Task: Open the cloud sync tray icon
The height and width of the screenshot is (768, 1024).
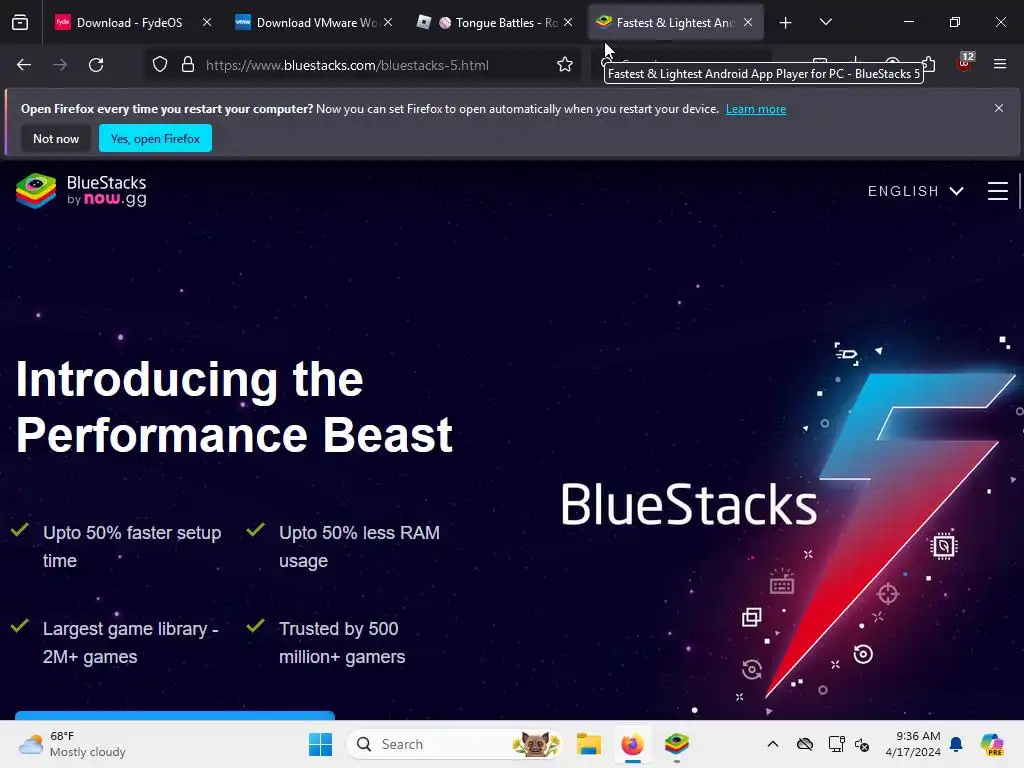Action: coord(805,744)
